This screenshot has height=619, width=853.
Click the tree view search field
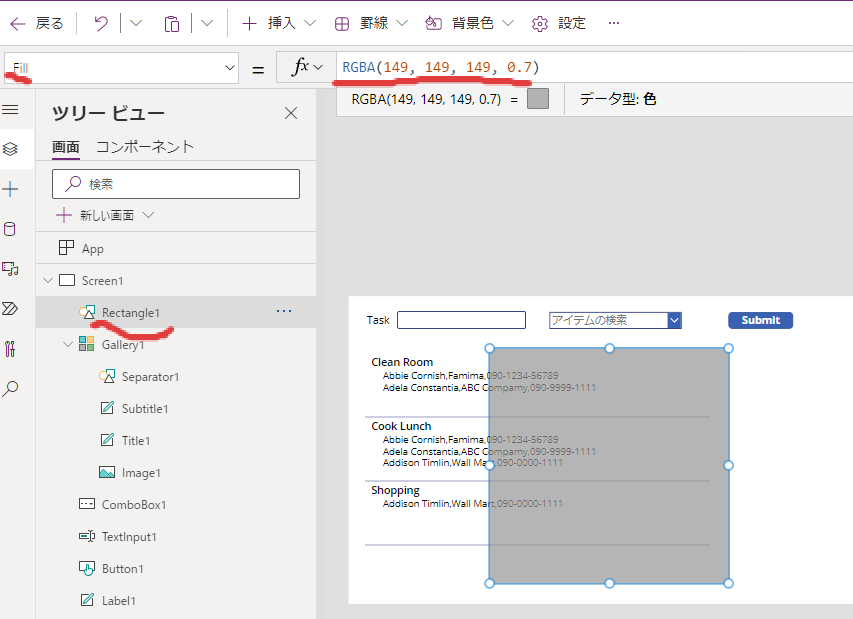(x=175, y=184)
